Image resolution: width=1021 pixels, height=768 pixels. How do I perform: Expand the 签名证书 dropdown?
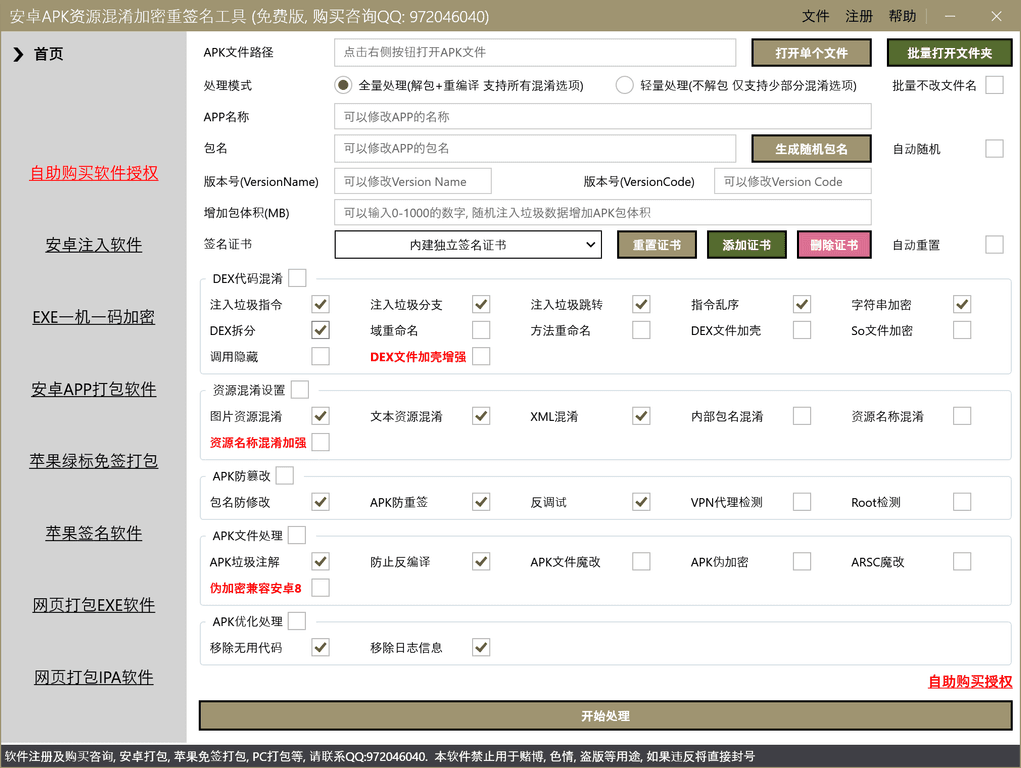[468, 245]
